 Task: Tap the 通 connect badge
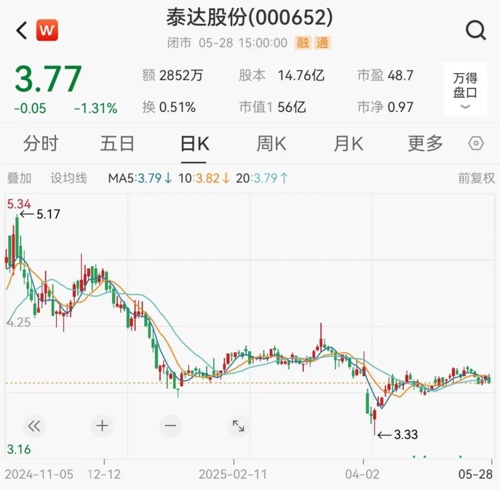(322, 43)
